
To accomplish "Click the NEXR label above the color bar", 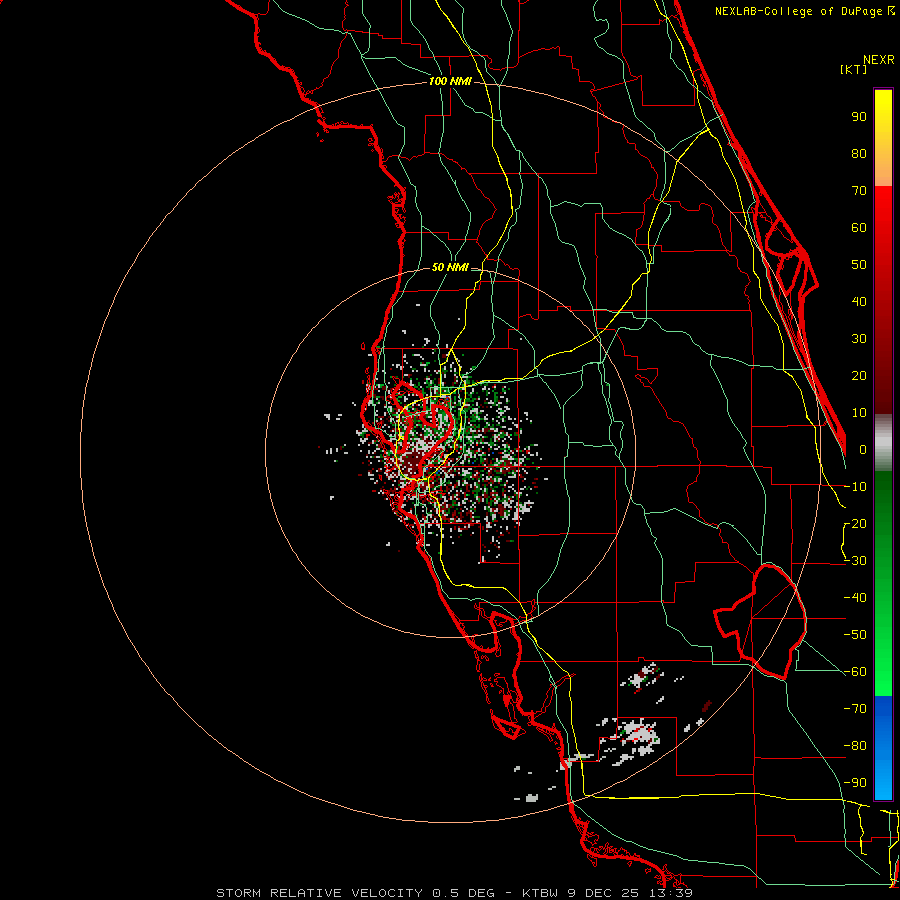I will click(x=879, y=60).
